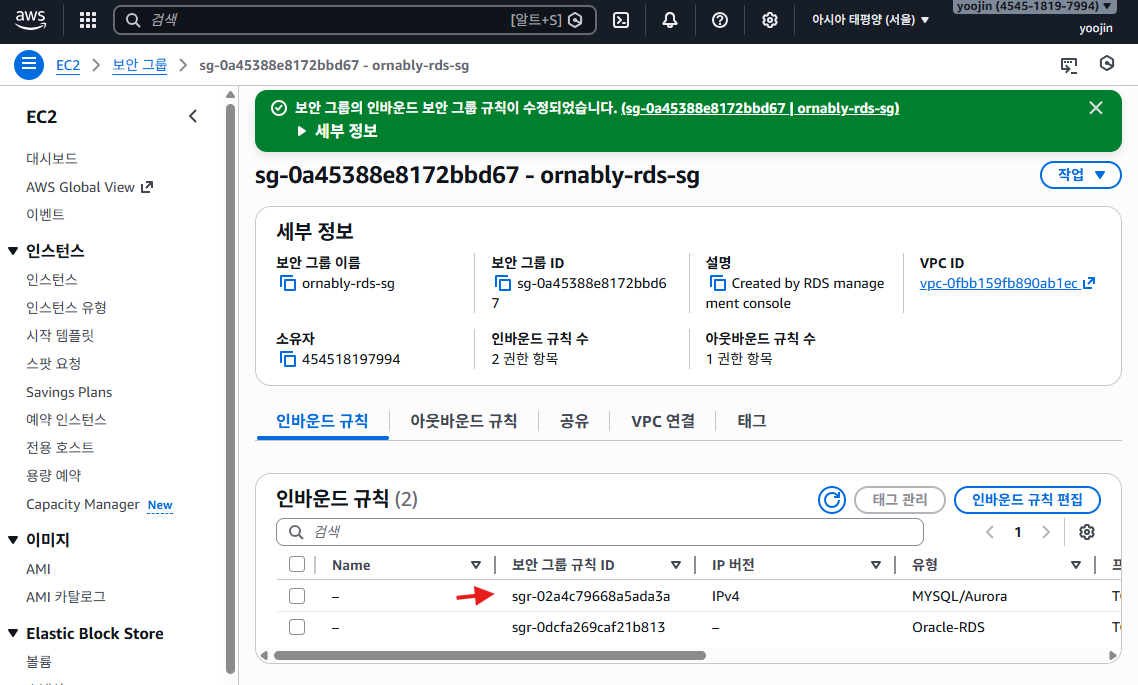Check the Oracle-RDS rule row checkbox
Viewport: 1138px width, 685px height.
click(297, 627)
